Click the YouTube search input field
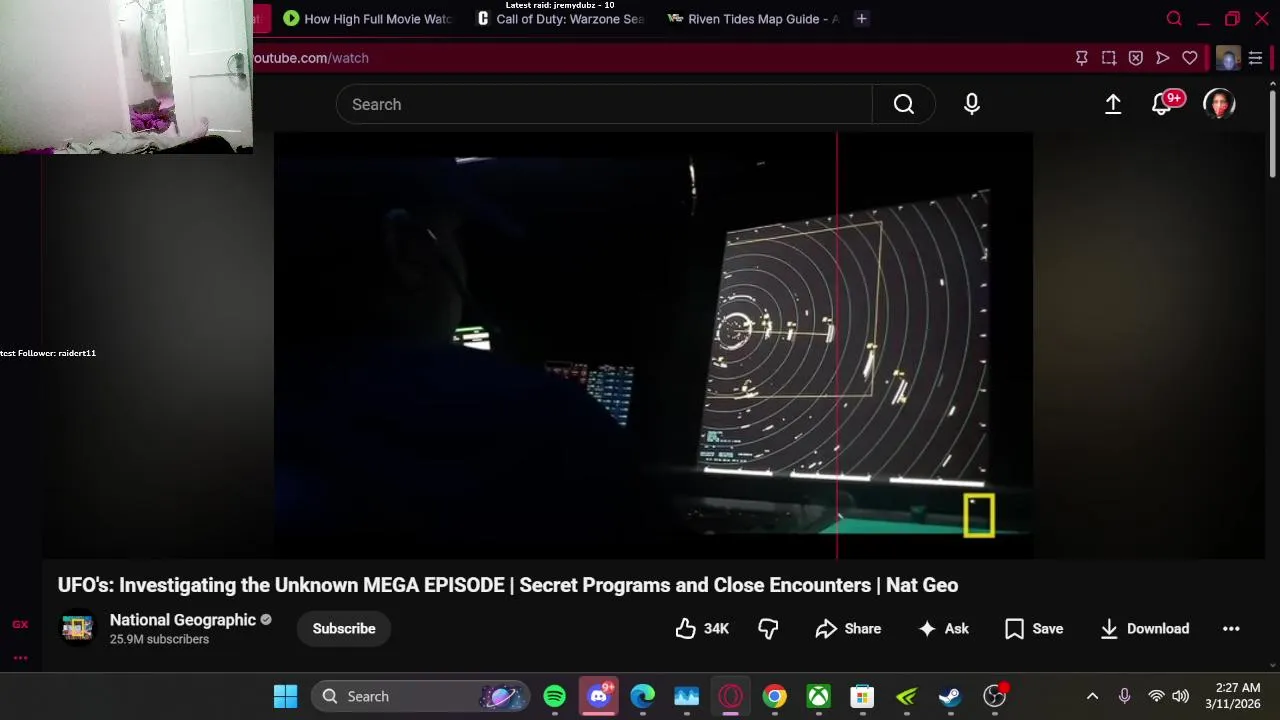The width and height of the screenshot is (1280, 720). click(x=604, y=104)
